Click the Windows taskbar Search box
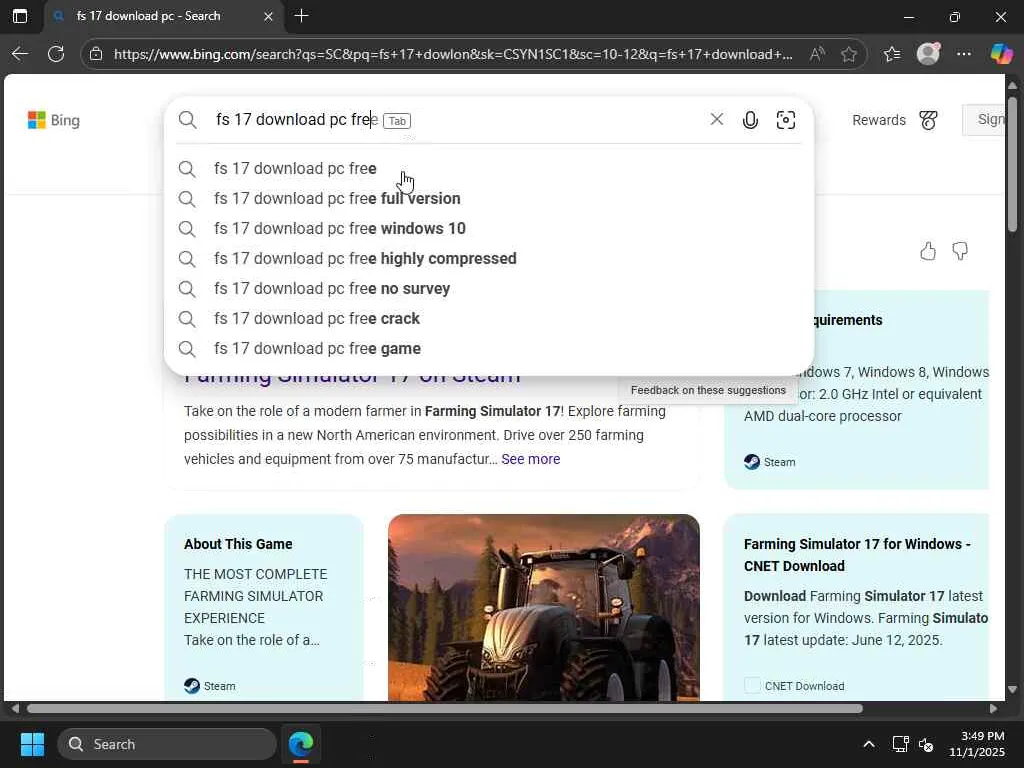Image resolution: width=1024 pixels, height=768 pixels. pos(167,744)
